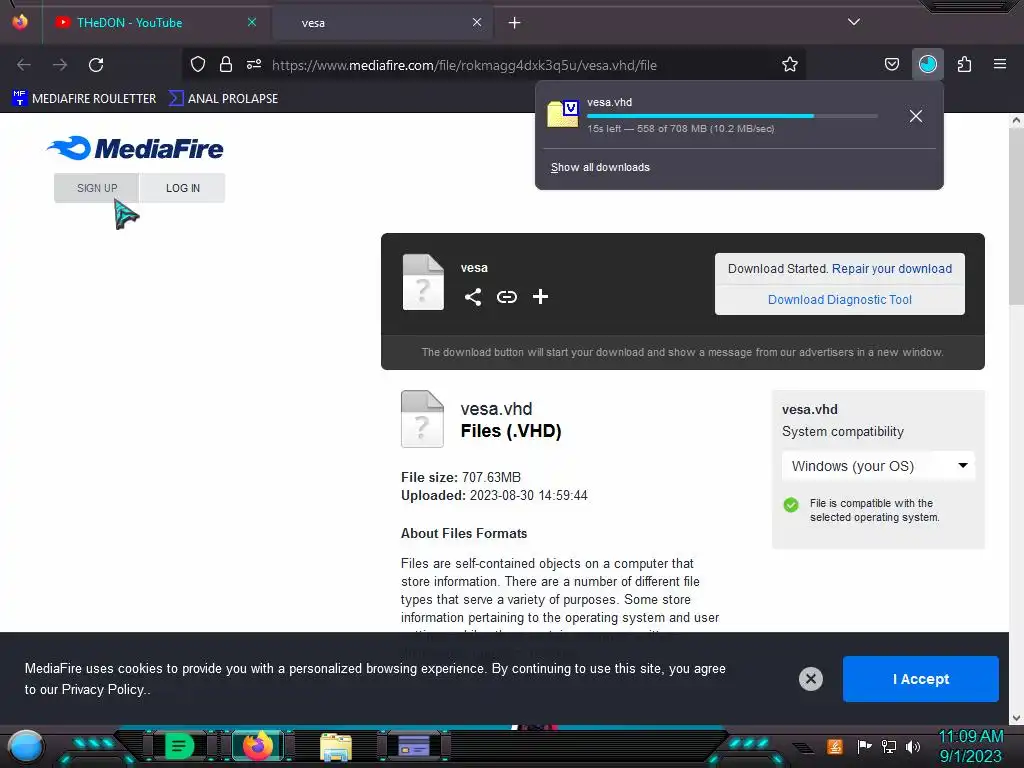The image size is (1024, 768).
Task: Click the Uploaded 2023-08-30 14:59:44 text
Action: [x=494, y=496]
